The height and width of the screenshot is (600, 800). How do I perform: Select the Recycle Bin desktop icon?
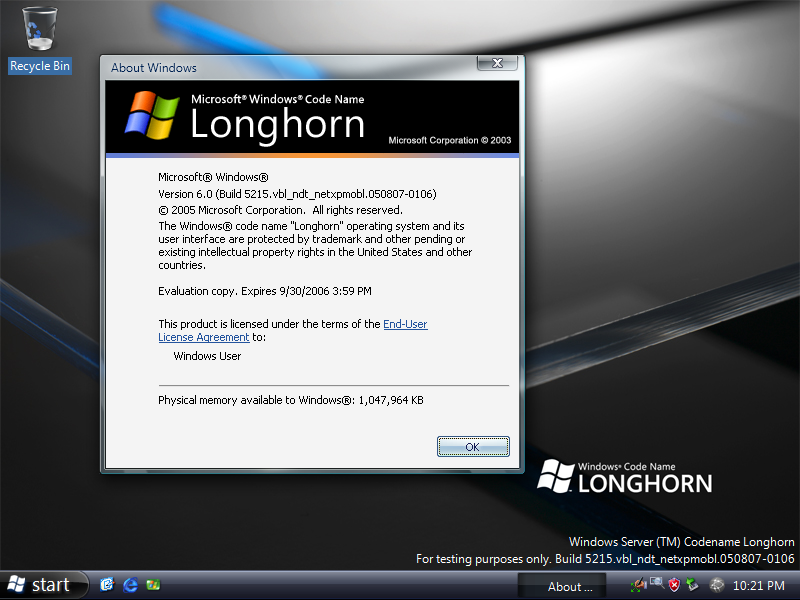[x=40, y=40]
